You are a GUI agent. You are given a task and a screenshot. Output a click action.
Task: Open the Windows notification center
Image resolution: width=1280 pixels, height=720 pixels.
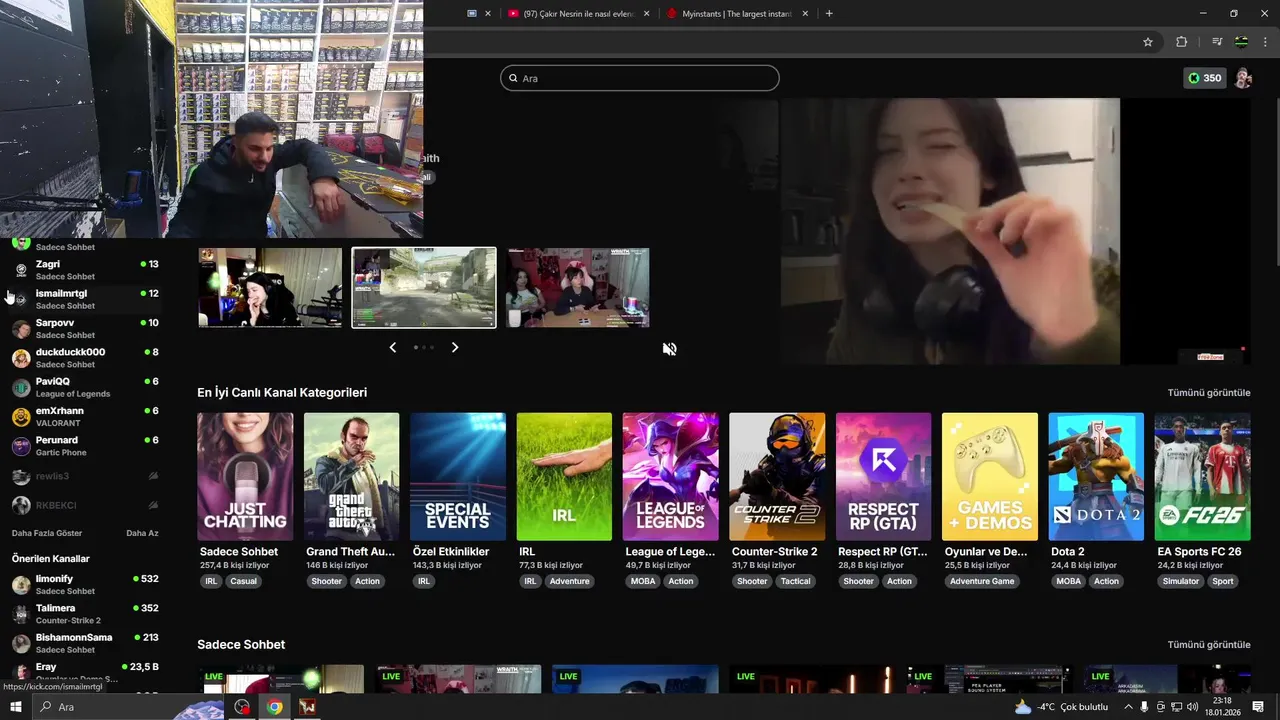tap(1258, 707)
